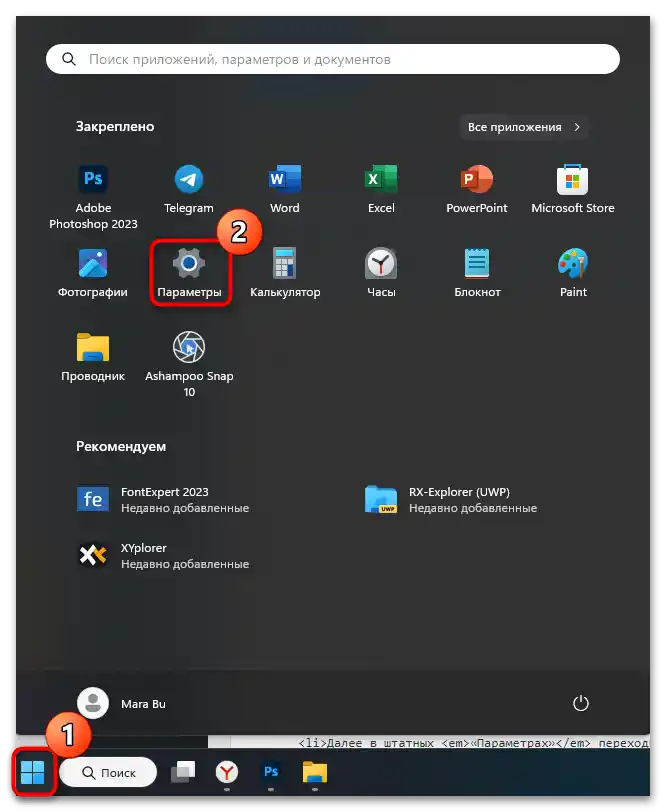This screenshot has width=666, height=812.
Task: Open Adobe Photoshop 2023 pinned app
Action: (x=93, y=197)
